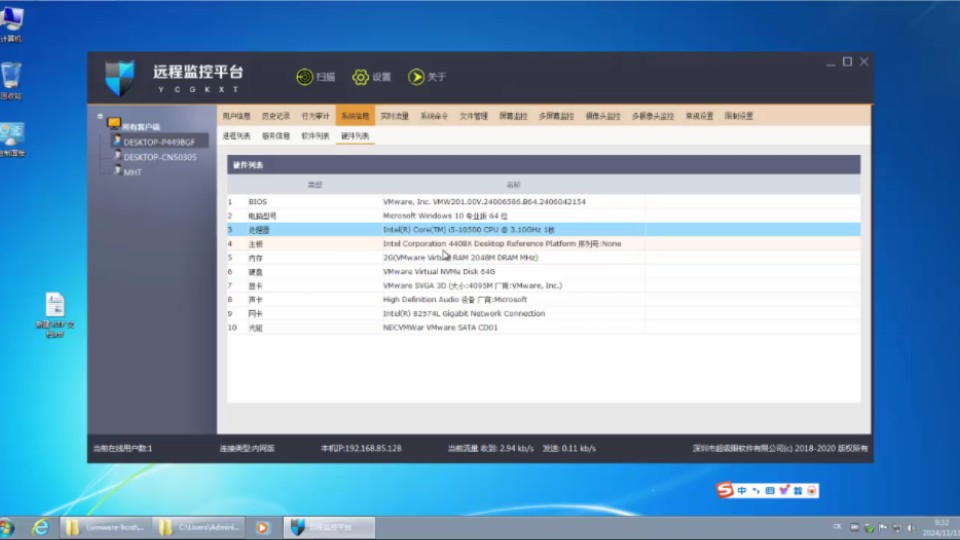Image resolution: width=960 pixels, height=540 pixels.
Task: Launch Internet Explorer from taskbar
Action: point(40,527)
